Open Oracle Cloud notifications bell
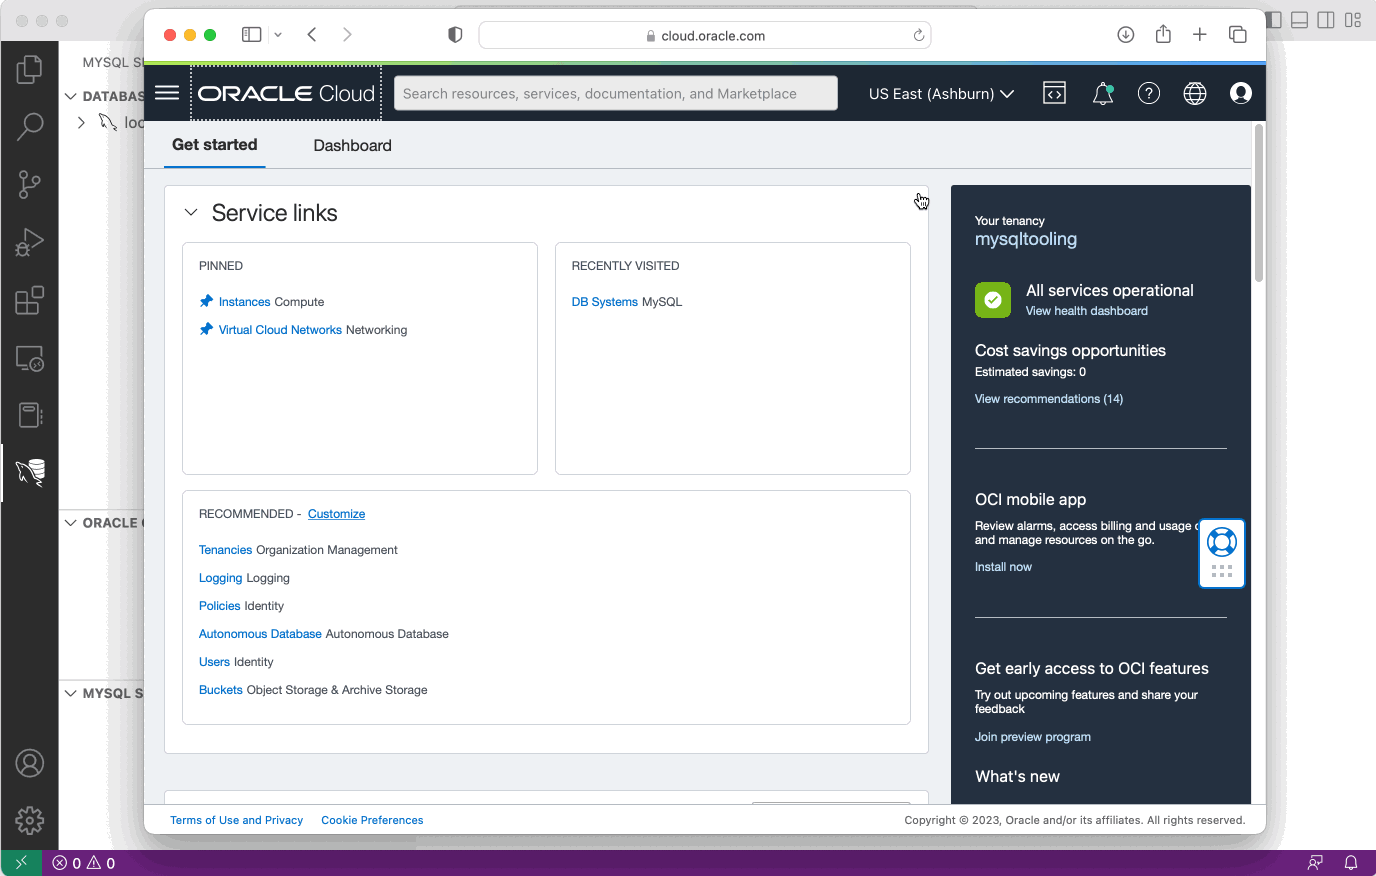1376x876 pixels. coord(1103,93)
